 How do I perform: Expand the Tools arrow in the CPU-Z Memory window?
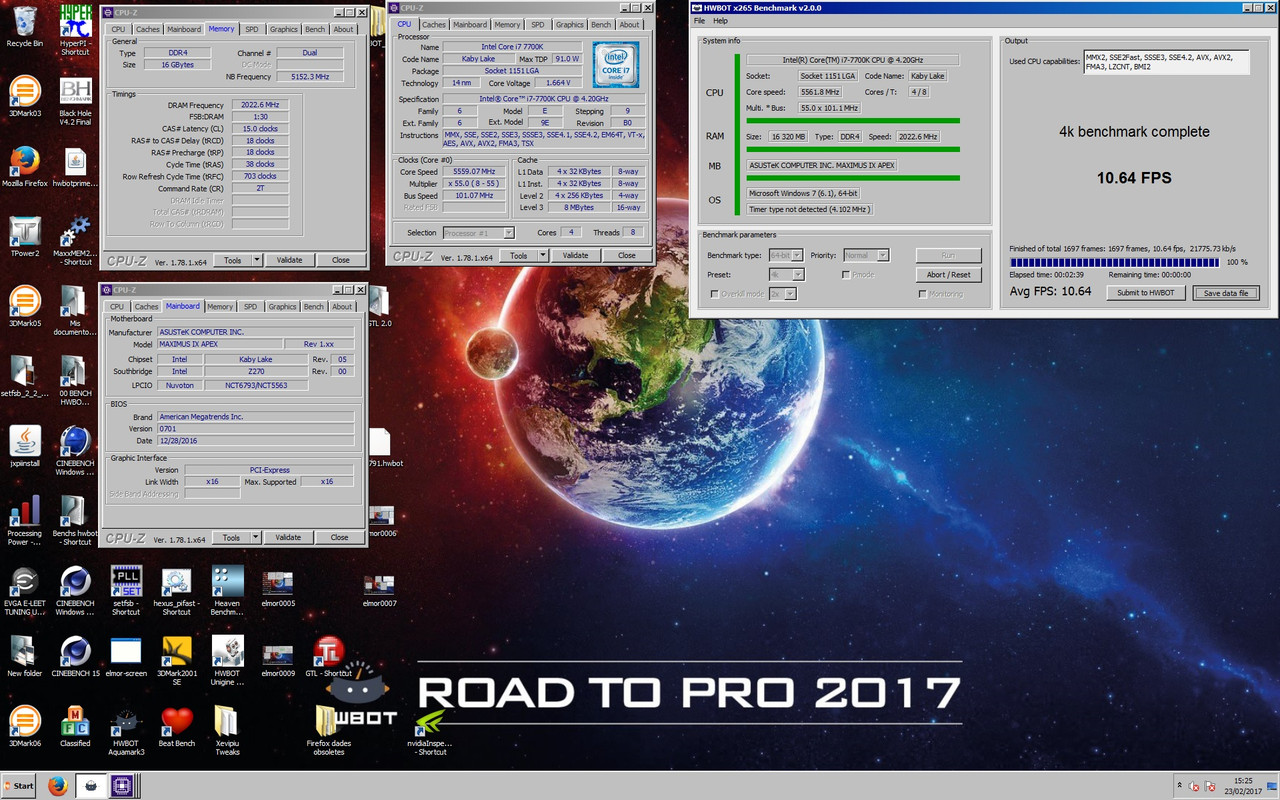pos(257,260)
